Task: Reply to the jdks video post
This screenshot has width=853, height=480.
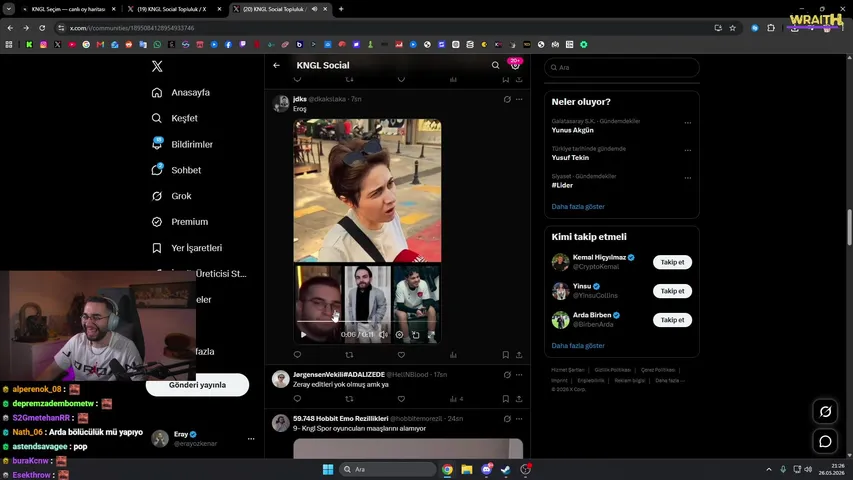Action: click(297, 355)
